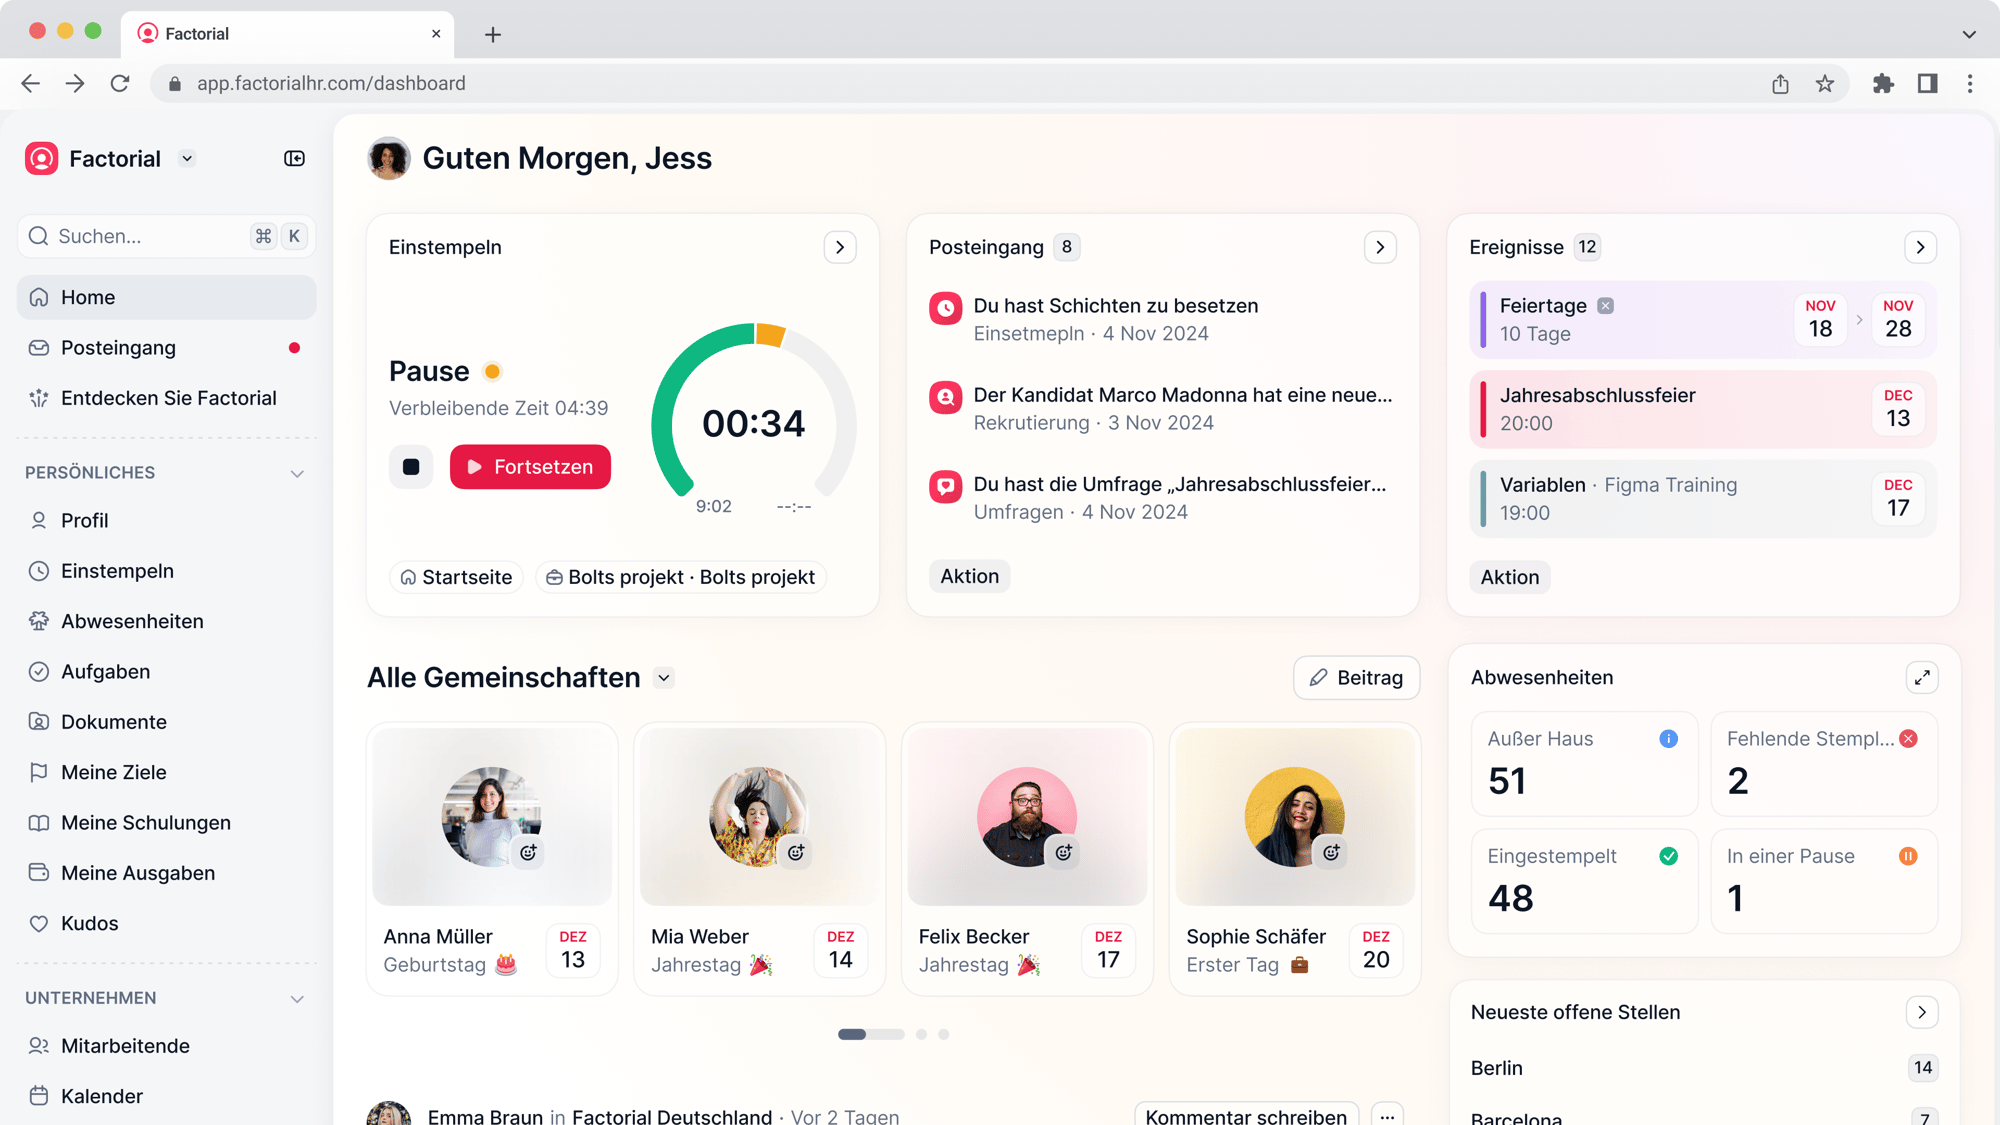
Task: Go to Home in the sidebar
Action: tap(167, 297)
